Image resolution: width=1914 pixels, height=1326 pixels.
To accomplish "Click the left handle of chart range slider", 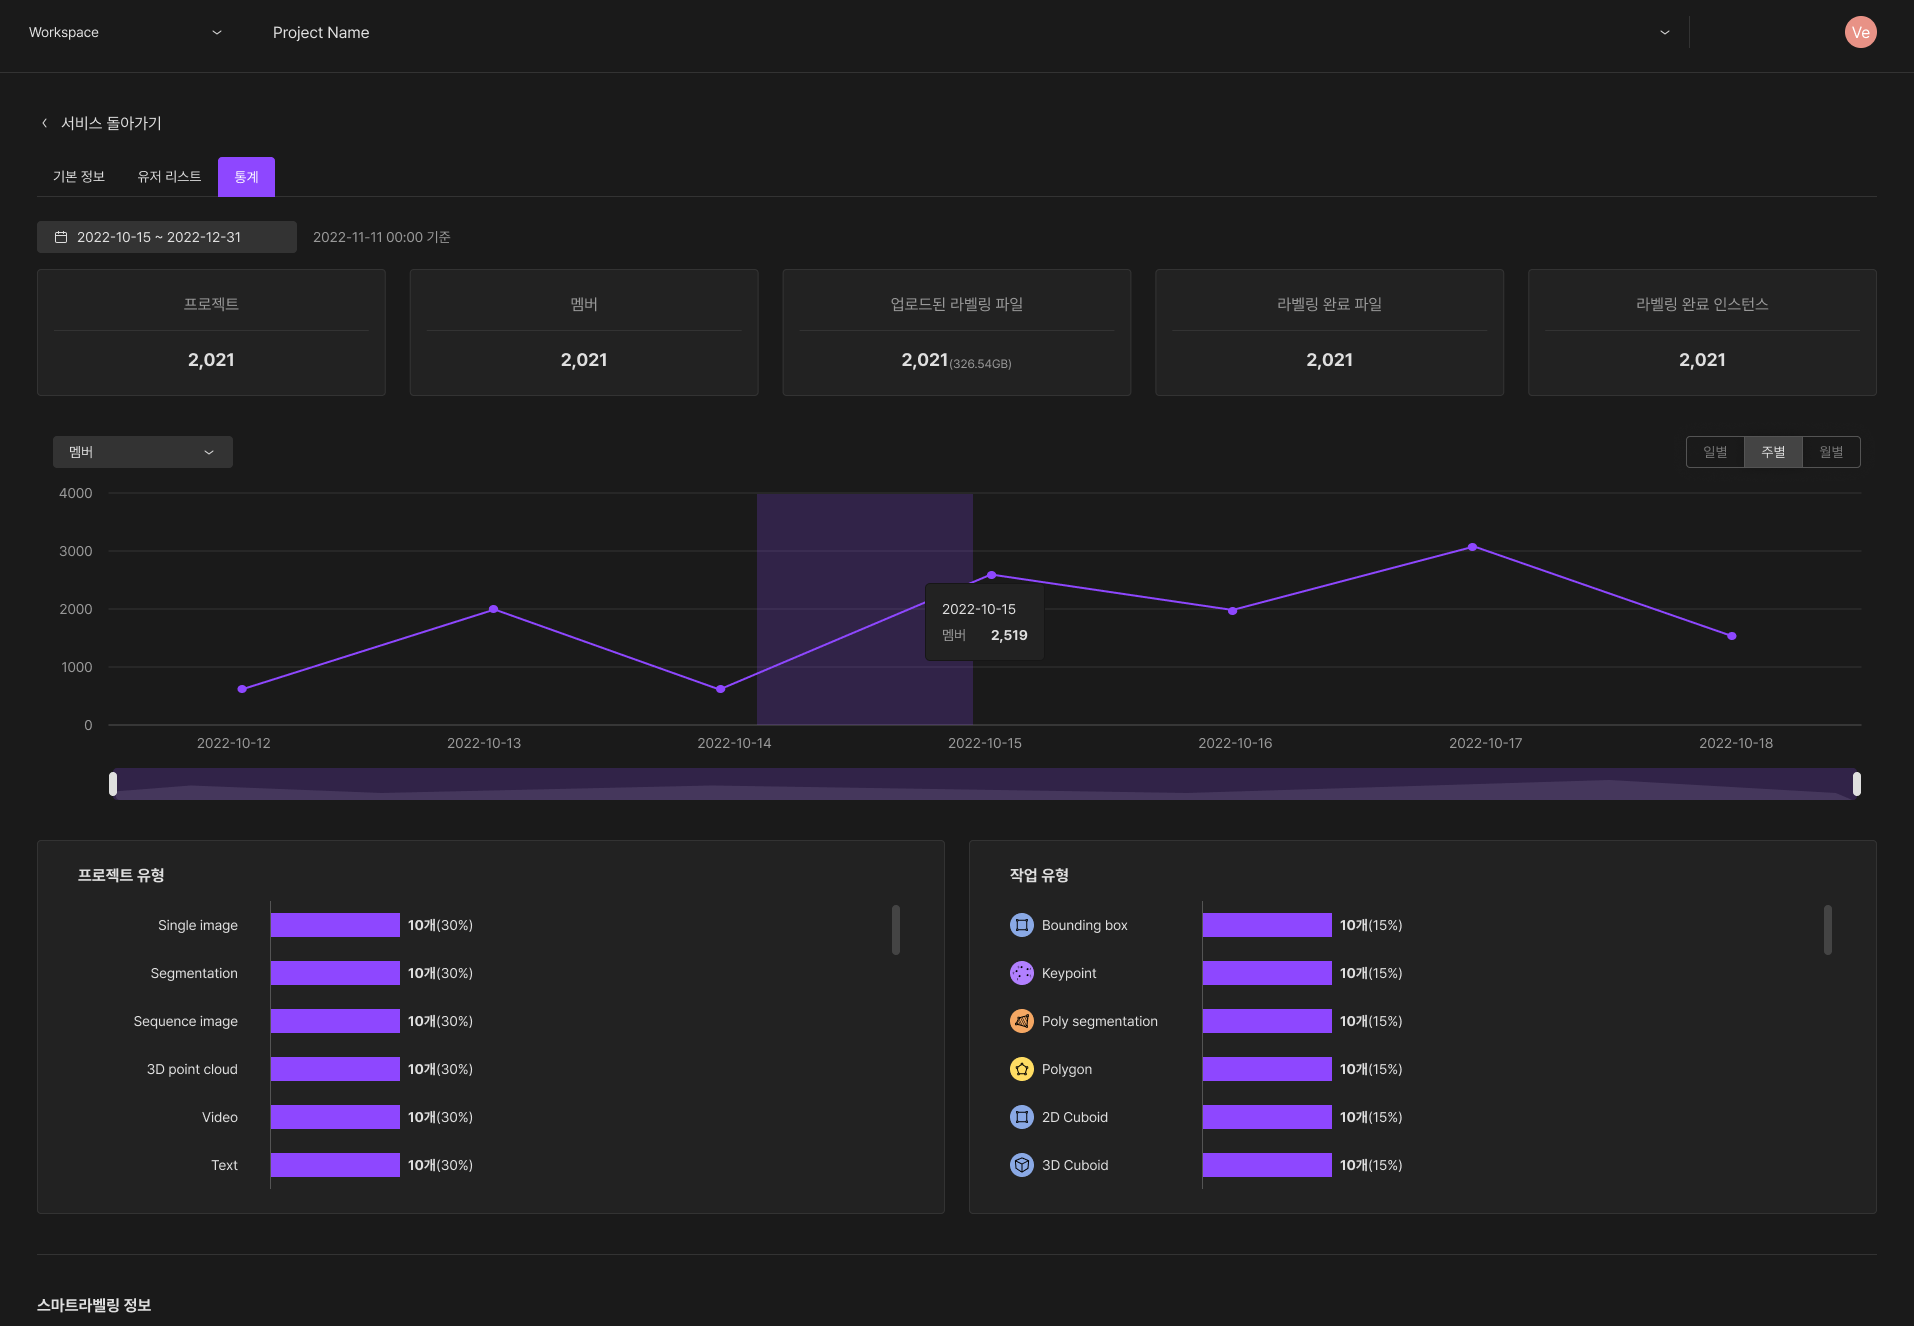I will tap(113, 784).
